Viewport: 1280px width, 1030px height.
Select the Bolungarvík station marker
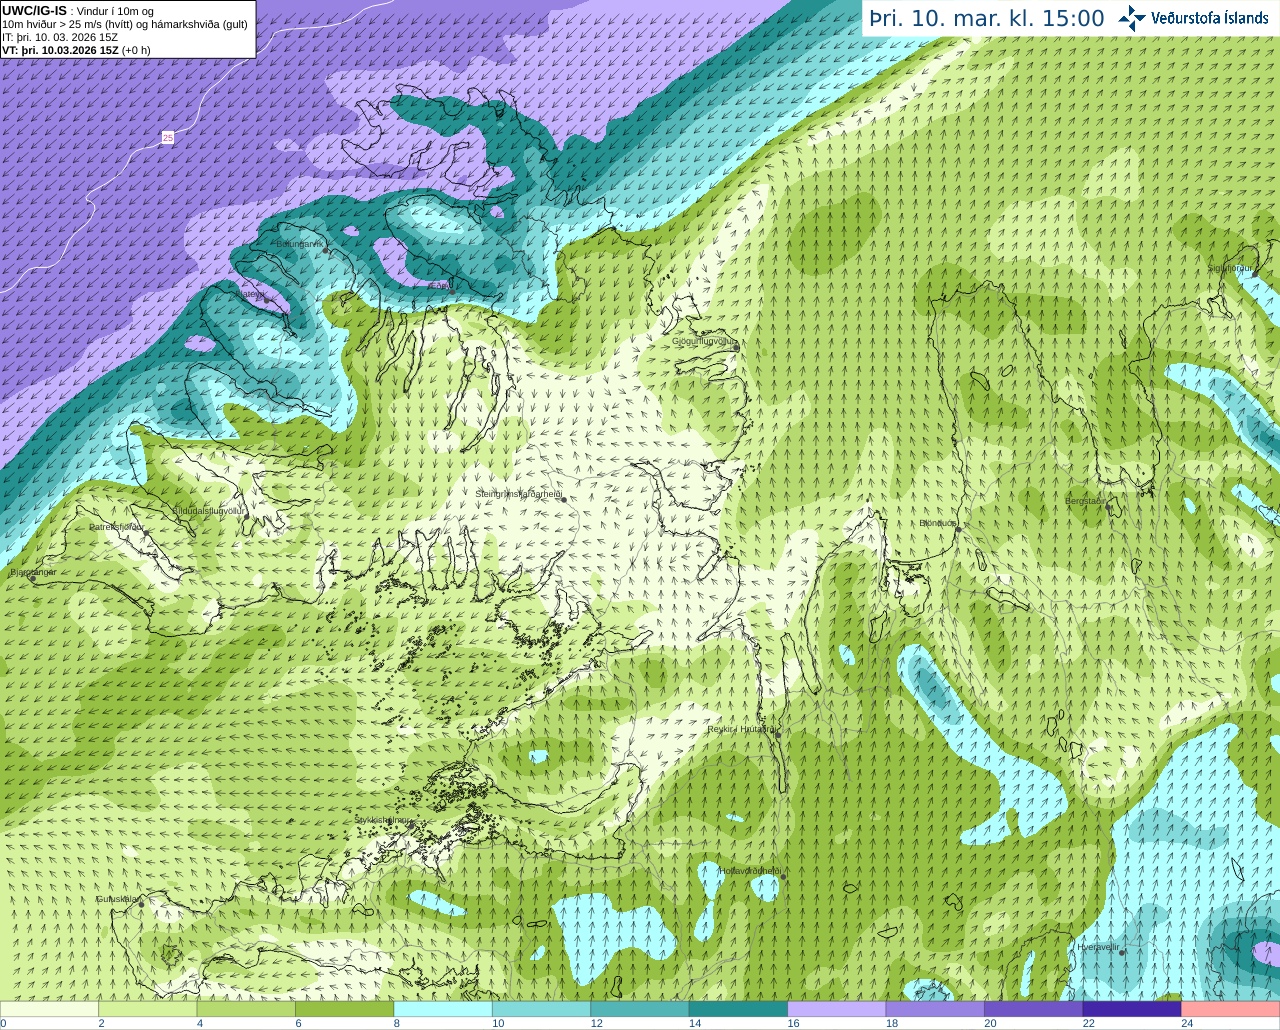click(327, 250)
